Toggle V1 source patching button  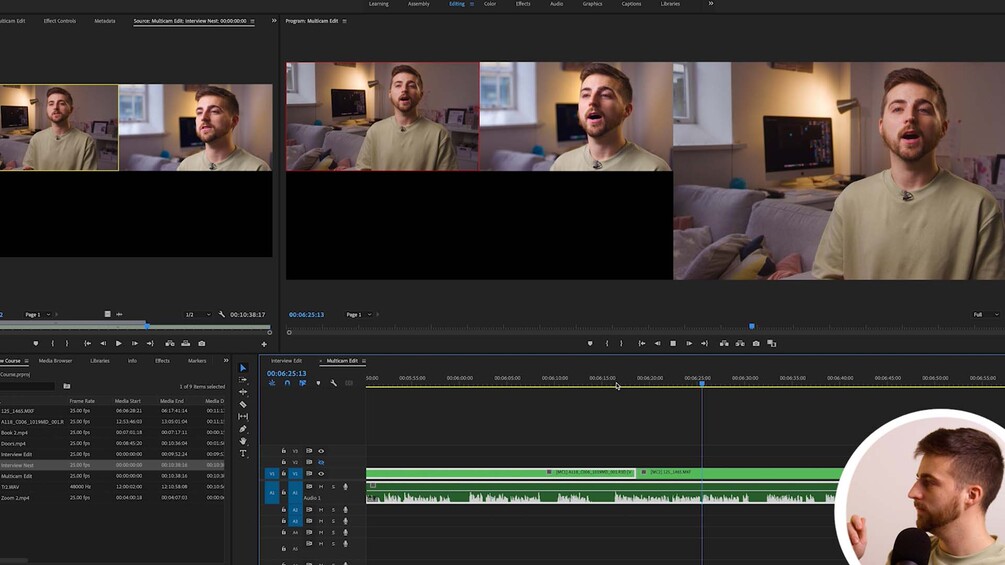(x=272, y=473)
